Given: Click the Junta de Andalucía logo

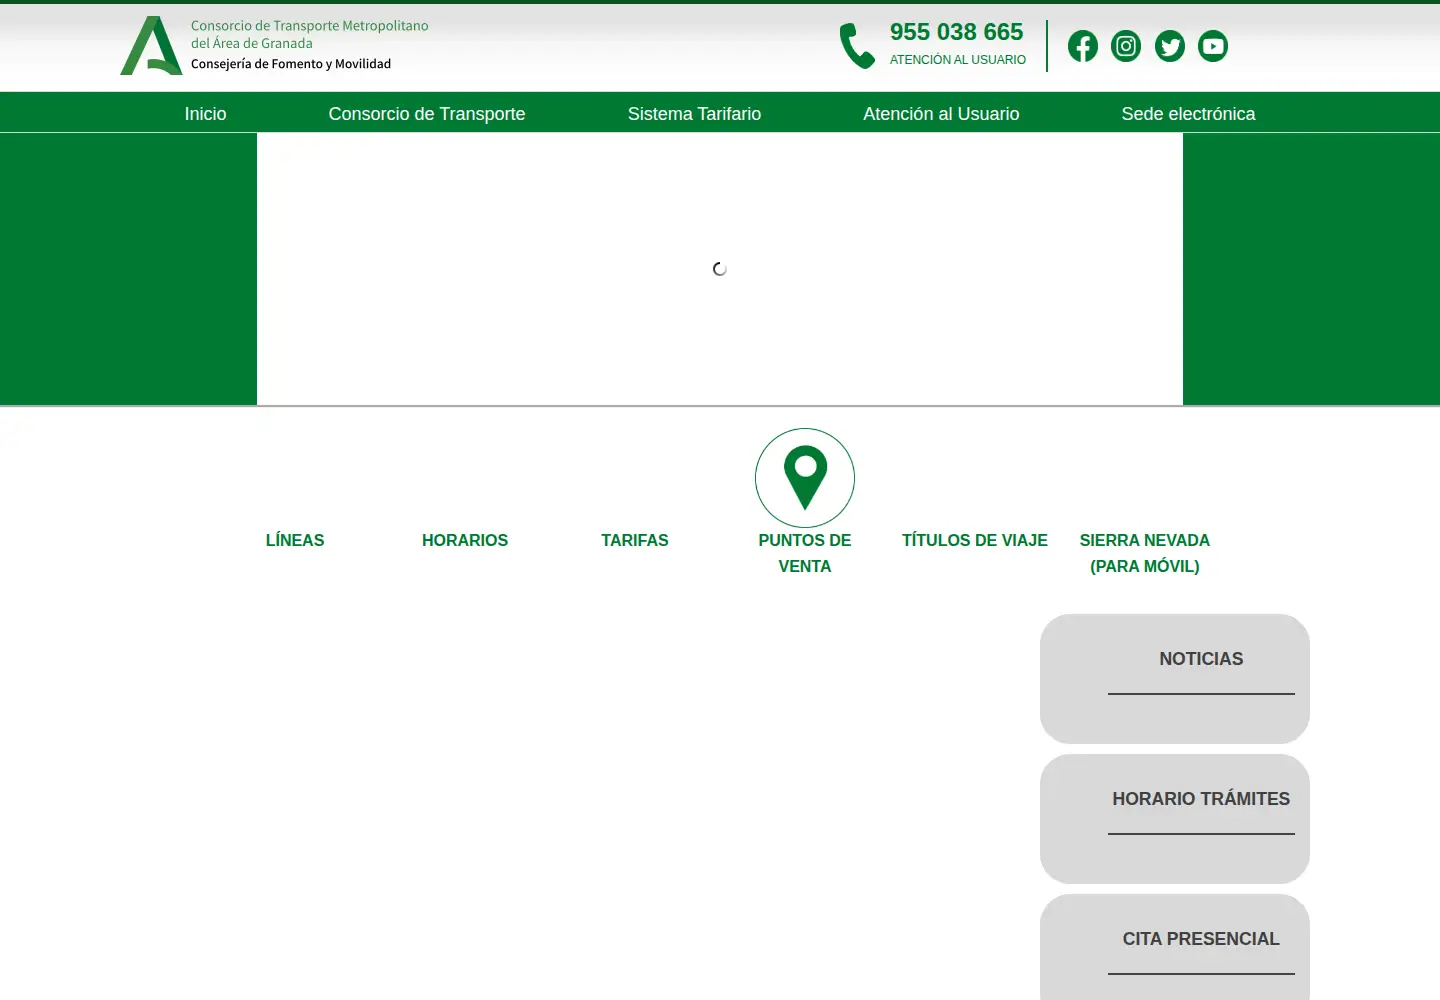Looking at the screenshot, I should click(151, 45).
